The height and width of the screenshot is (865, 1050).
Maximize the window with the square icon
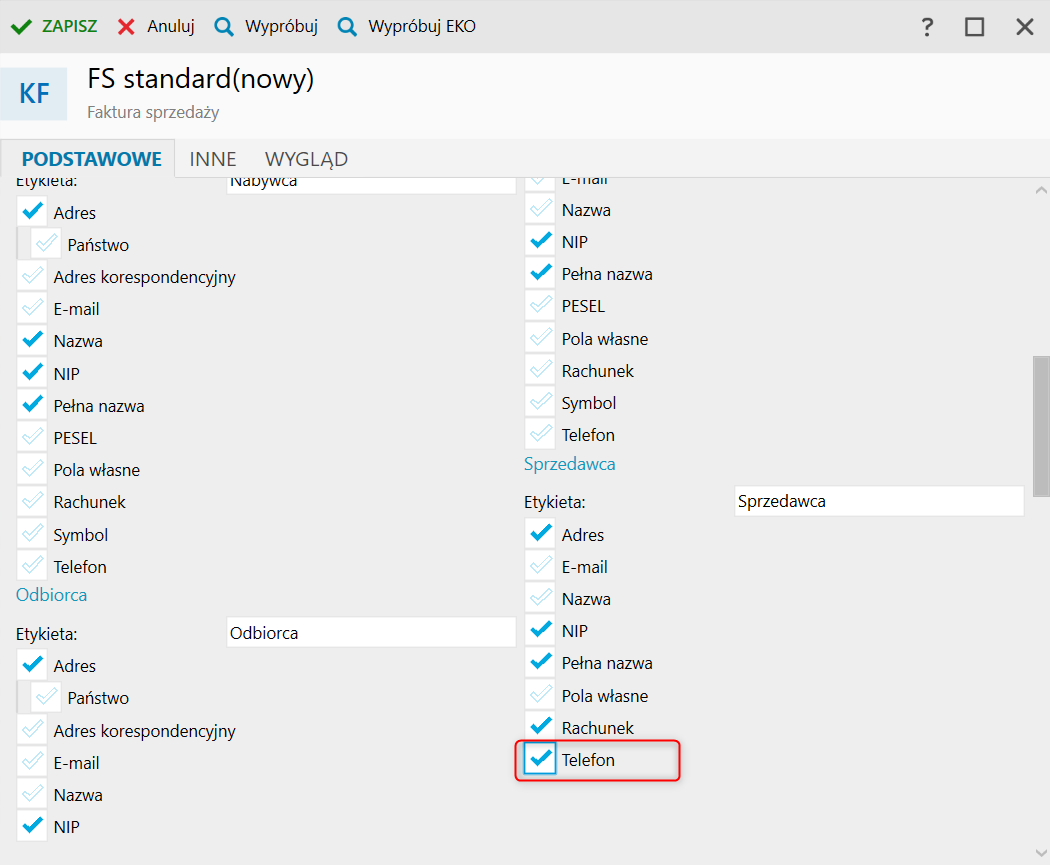coord(975,27)
